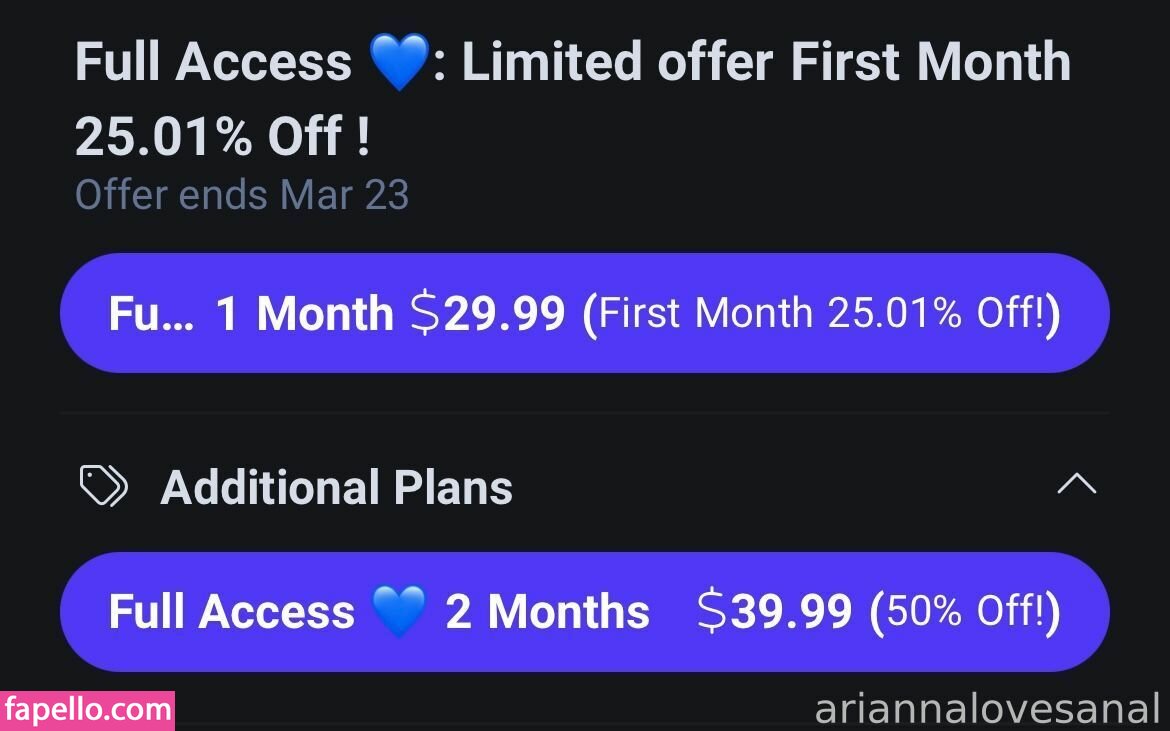Click the $29.99 price on the 1 Month button
The width and height of the screenshot is (1170, 731).
(x=488, y=314)
